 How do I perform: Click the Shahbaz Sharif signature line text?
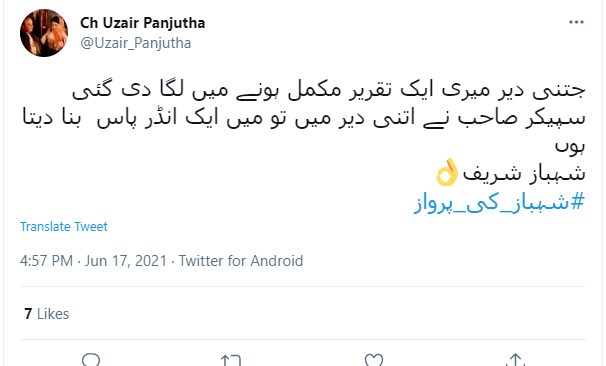pyautogui.click(x=524, y=174)
